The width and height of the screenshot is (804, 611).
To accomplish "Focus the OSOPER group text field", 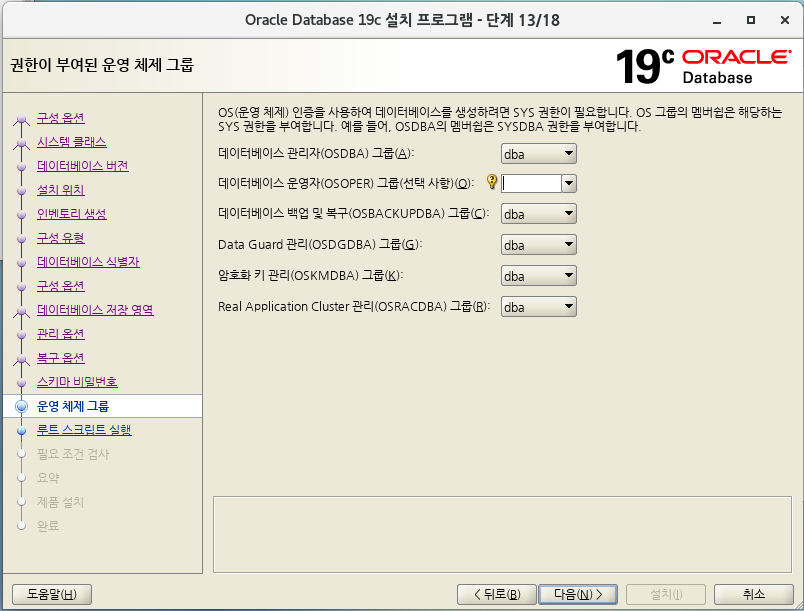I will pyautogui.click(x=531, y=184).
